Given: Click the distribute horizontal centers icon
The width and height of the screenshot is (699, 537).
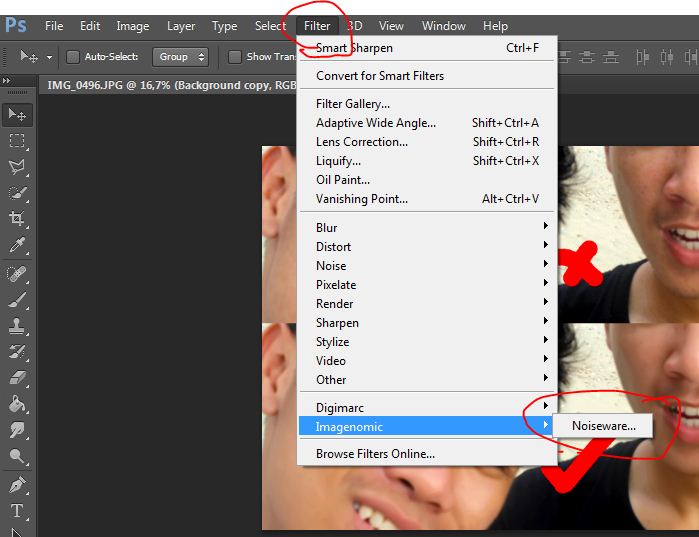Looking at the screenshot, I should pos(667,57).
